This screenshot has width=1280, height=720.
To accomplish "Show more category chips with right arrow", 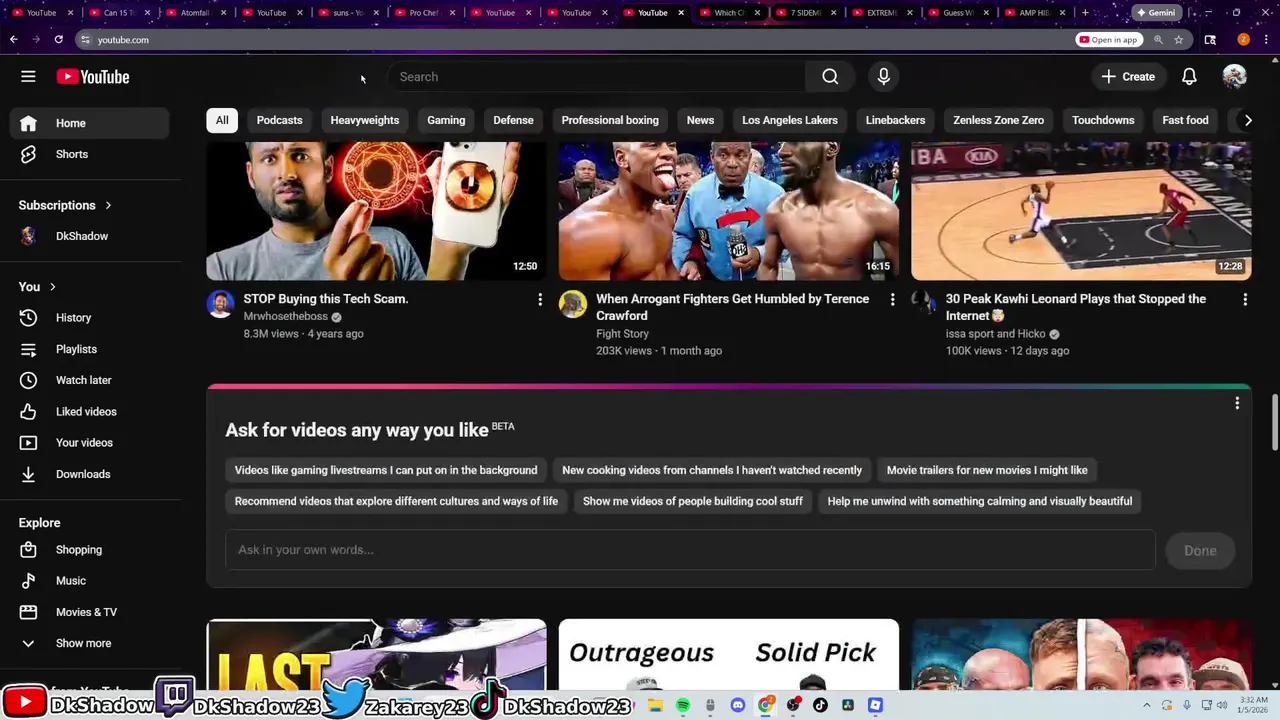I will pos(1247,120).
